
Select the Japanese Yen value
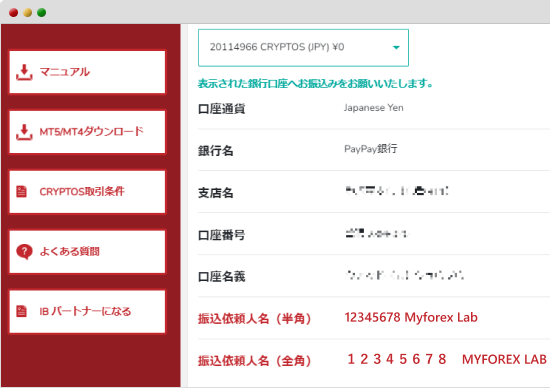coord(374,108)
